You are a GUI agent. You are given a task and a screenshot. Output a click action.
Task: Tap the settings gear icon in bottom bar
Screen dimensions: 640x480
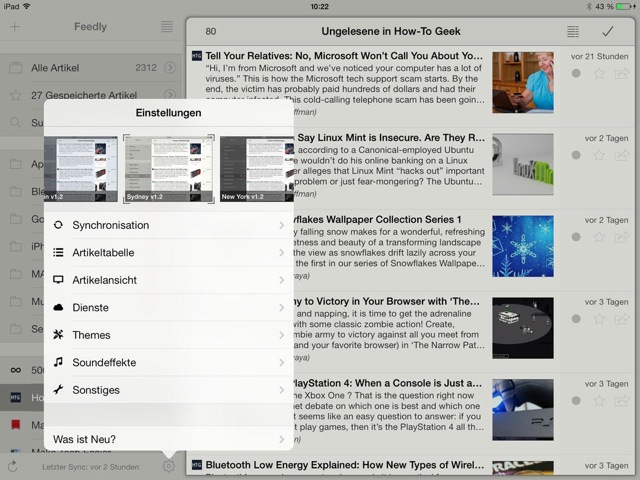(168, 466)
